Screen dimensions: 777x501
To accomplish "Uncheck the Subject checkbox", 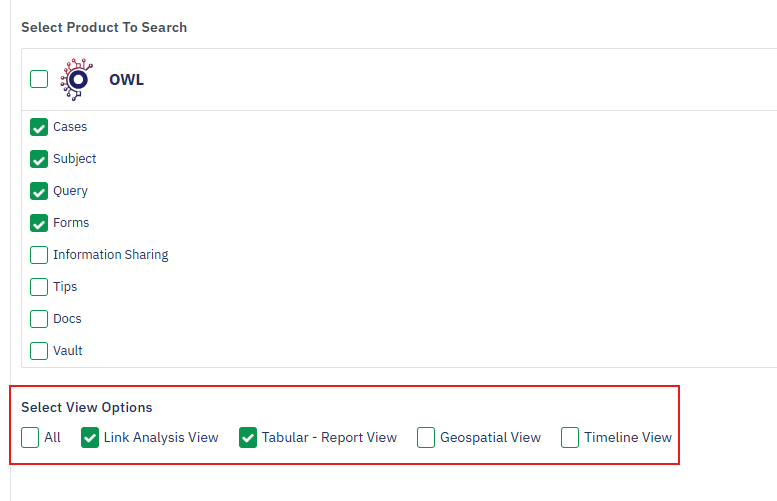I will pyautogui.click(x=39, y=159).
